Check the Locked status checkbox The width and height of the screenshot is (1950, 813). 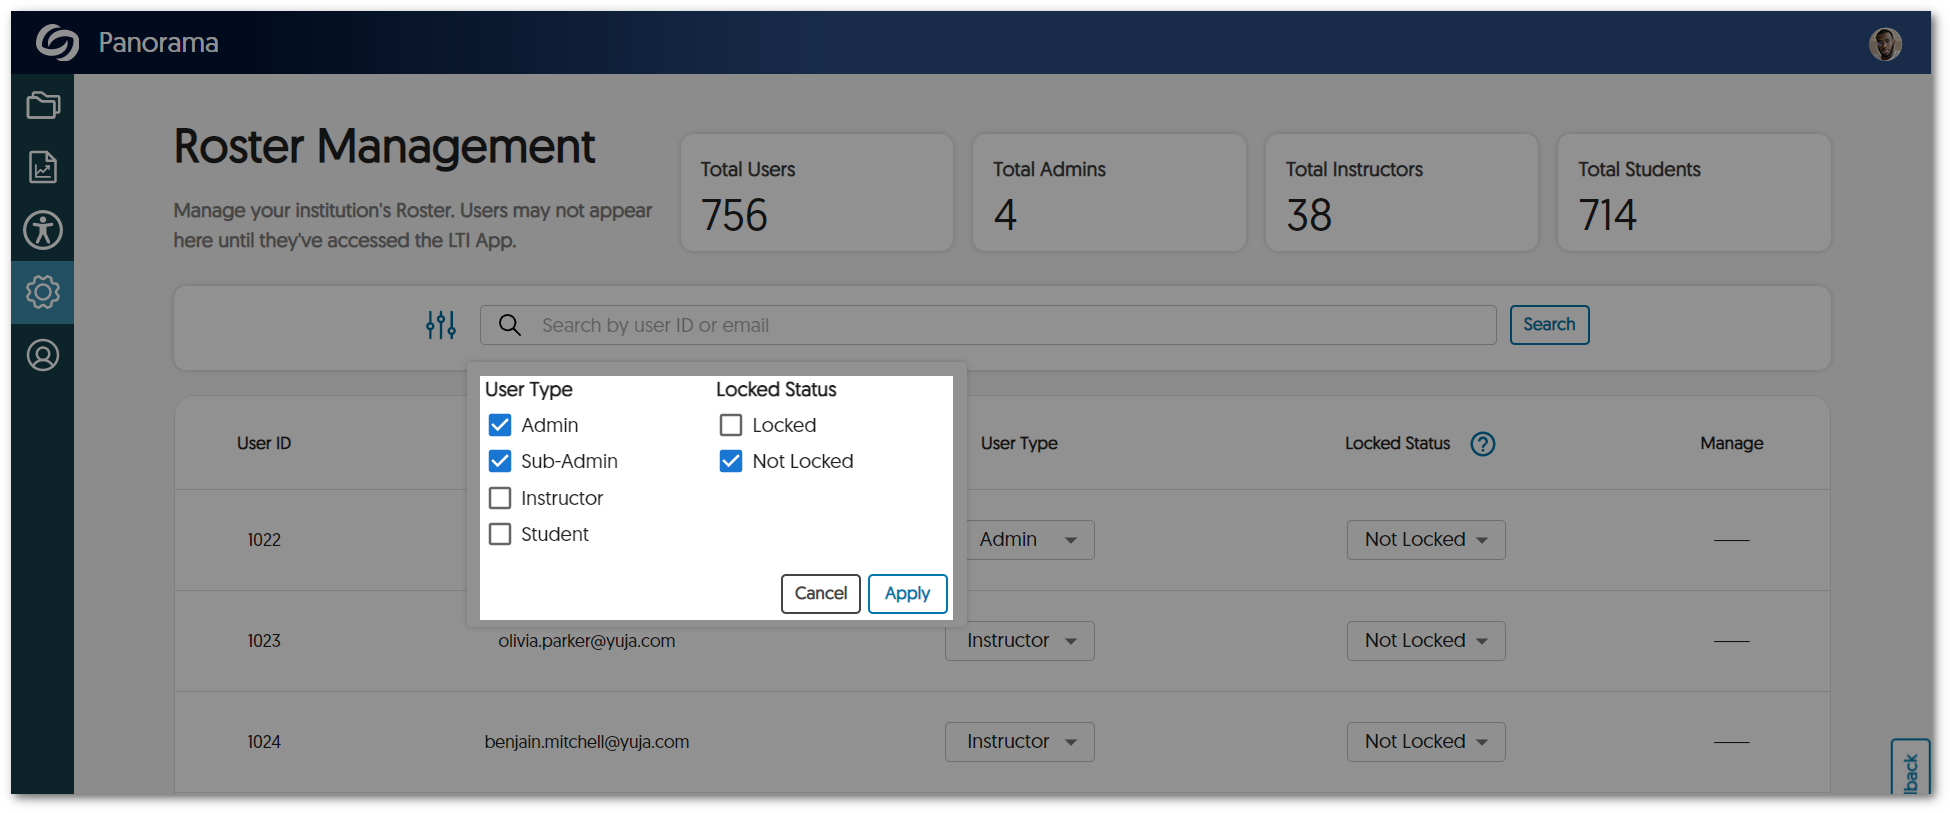point(731,425)
